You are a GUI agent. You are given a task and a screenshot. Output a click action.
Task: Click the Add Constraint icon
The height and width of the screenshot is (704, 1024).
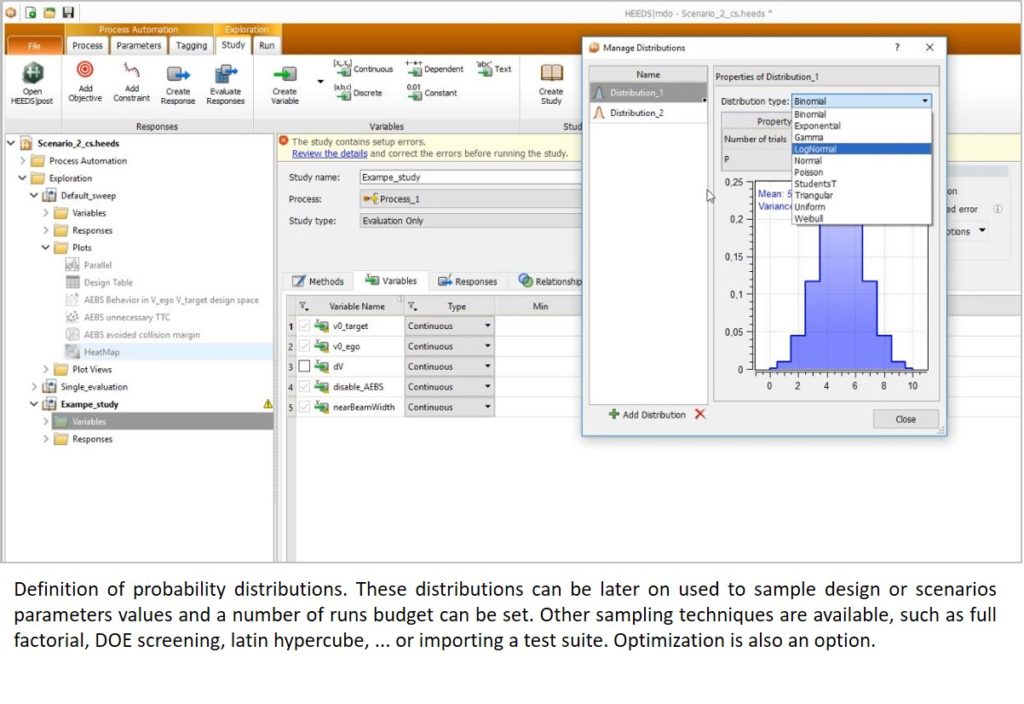[x=131, y=70]
